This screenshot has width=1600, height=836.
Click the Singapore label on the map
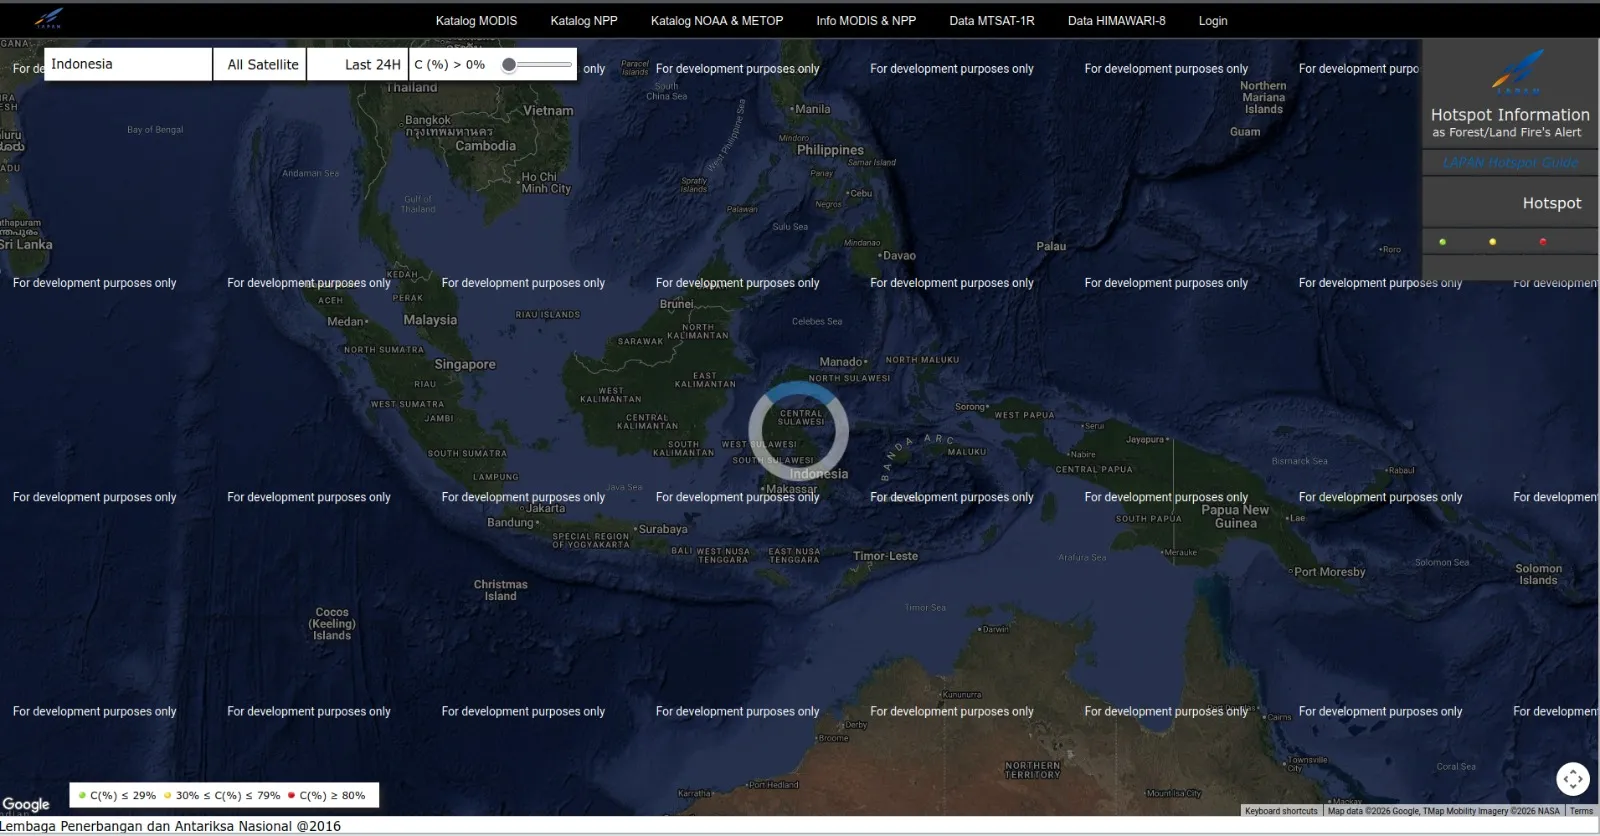point(465,364)
